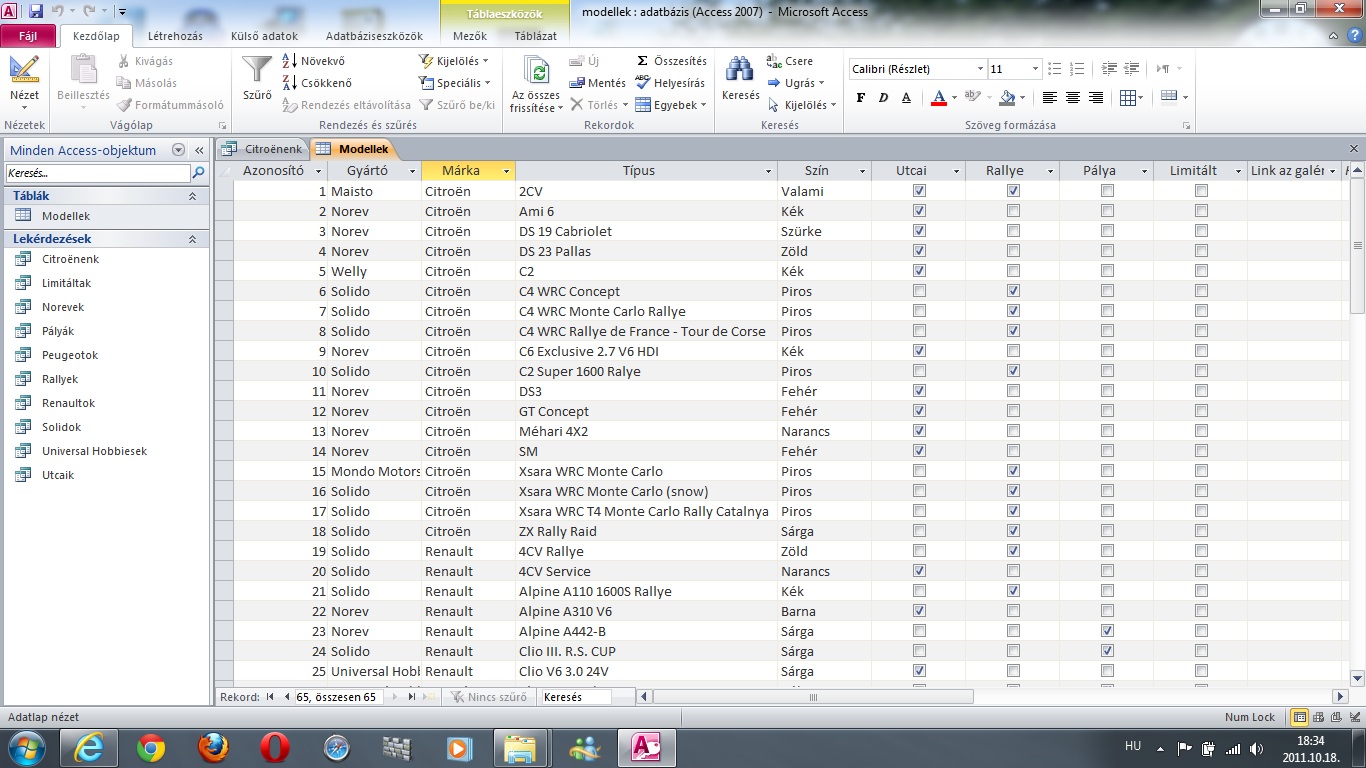Screen dimensions: 1366x768
Task: Check Limitált for the DS 19 Cabriolet row
Action: pos(1201,231)
